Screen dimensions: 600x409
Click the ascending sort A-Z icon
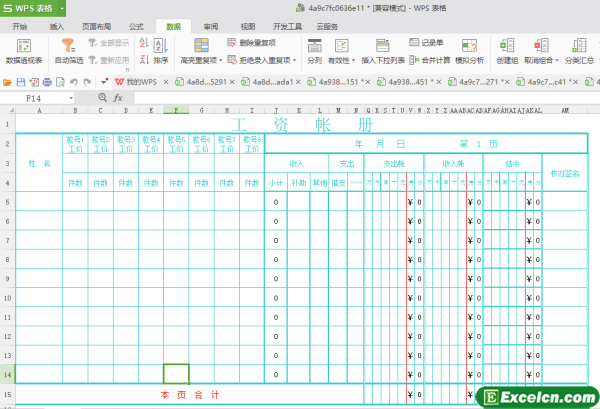pos(144,41)
